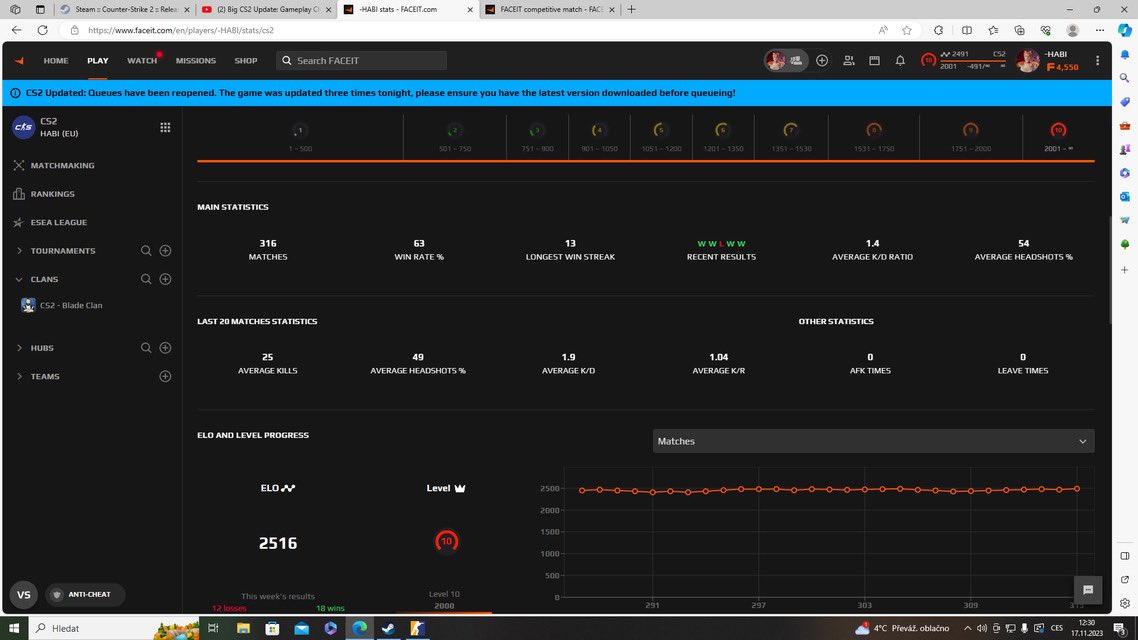Search clans with the magnifier icon

[x=146, y=279]
